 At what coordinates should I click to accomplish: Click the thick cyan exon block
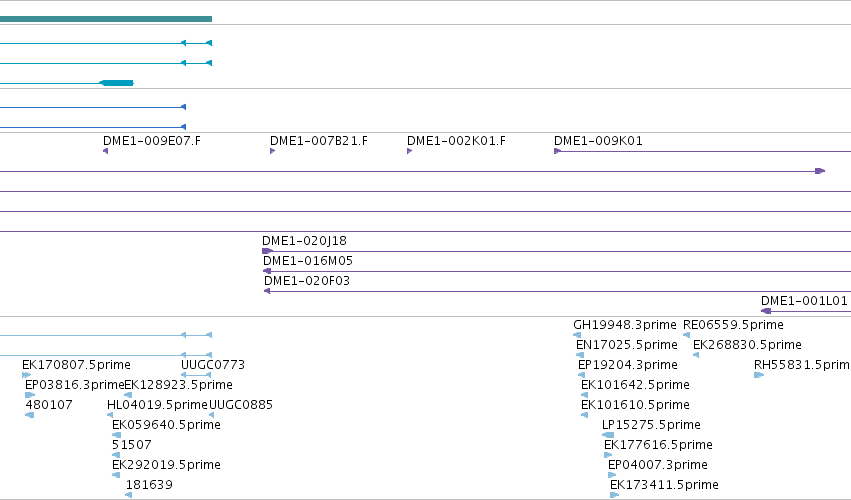(x=116, y=83)
